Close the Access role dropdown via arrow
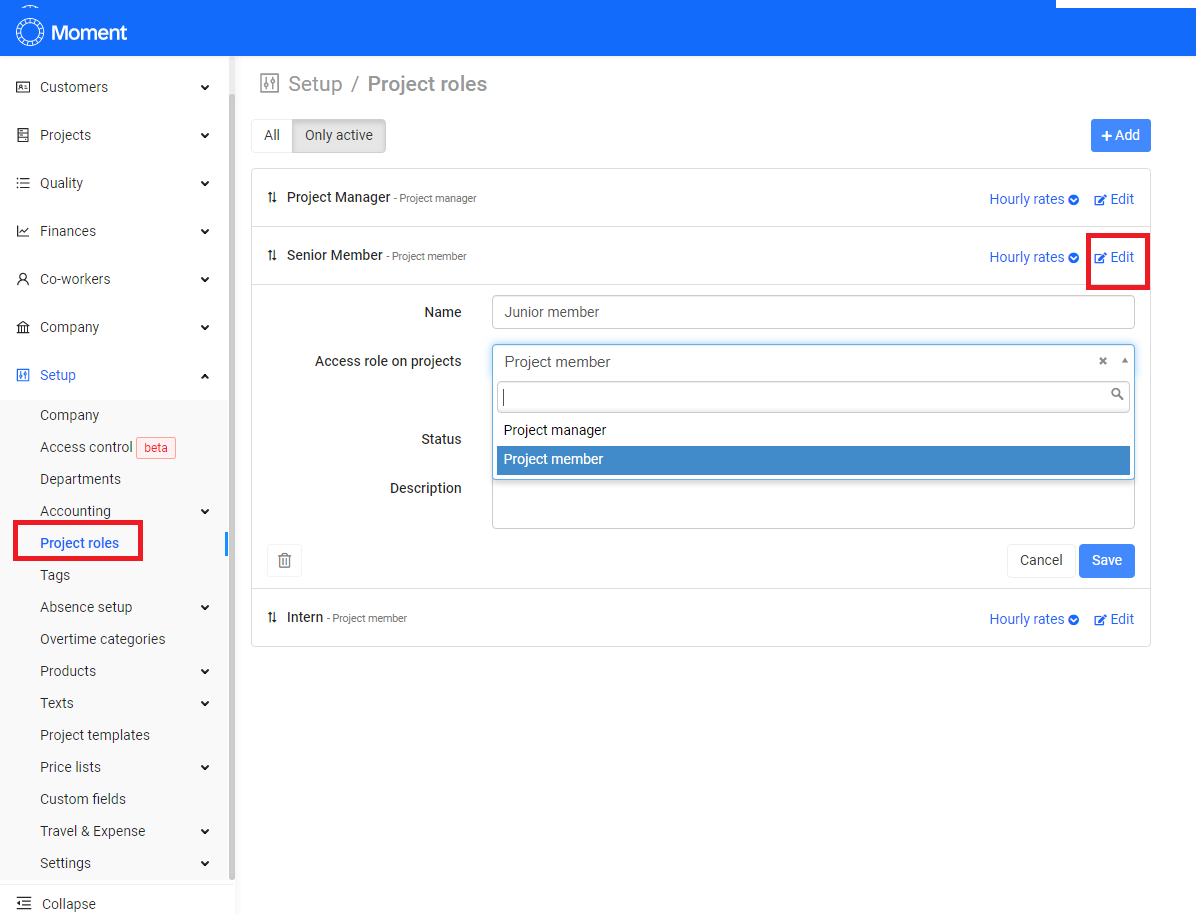The height and width of the screenshot is (914, 1196). click(x=1124, y=361)
